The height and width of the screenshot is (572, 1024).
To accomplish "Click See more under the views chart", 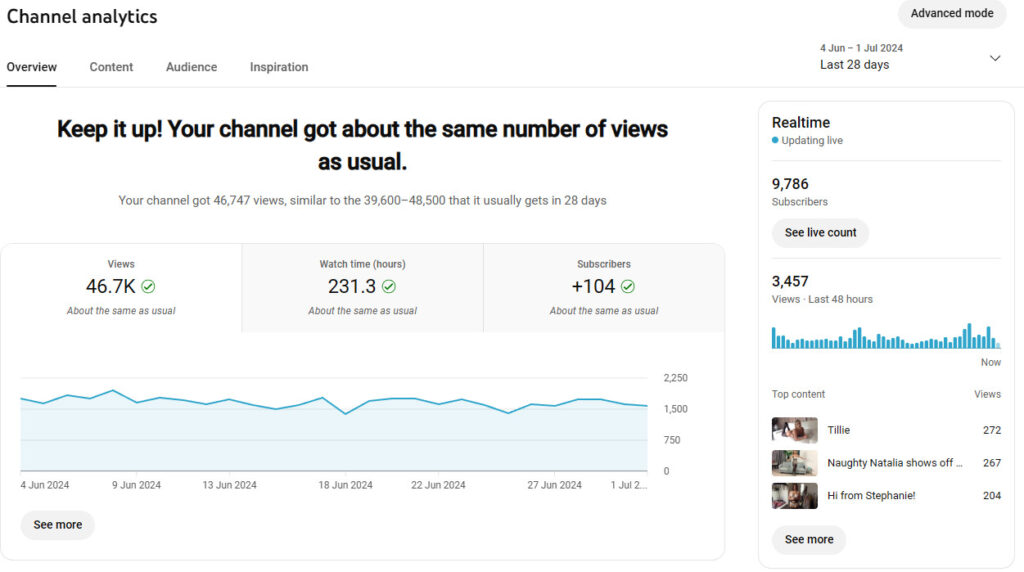I will pyautogui.click(x=58, y=525).
